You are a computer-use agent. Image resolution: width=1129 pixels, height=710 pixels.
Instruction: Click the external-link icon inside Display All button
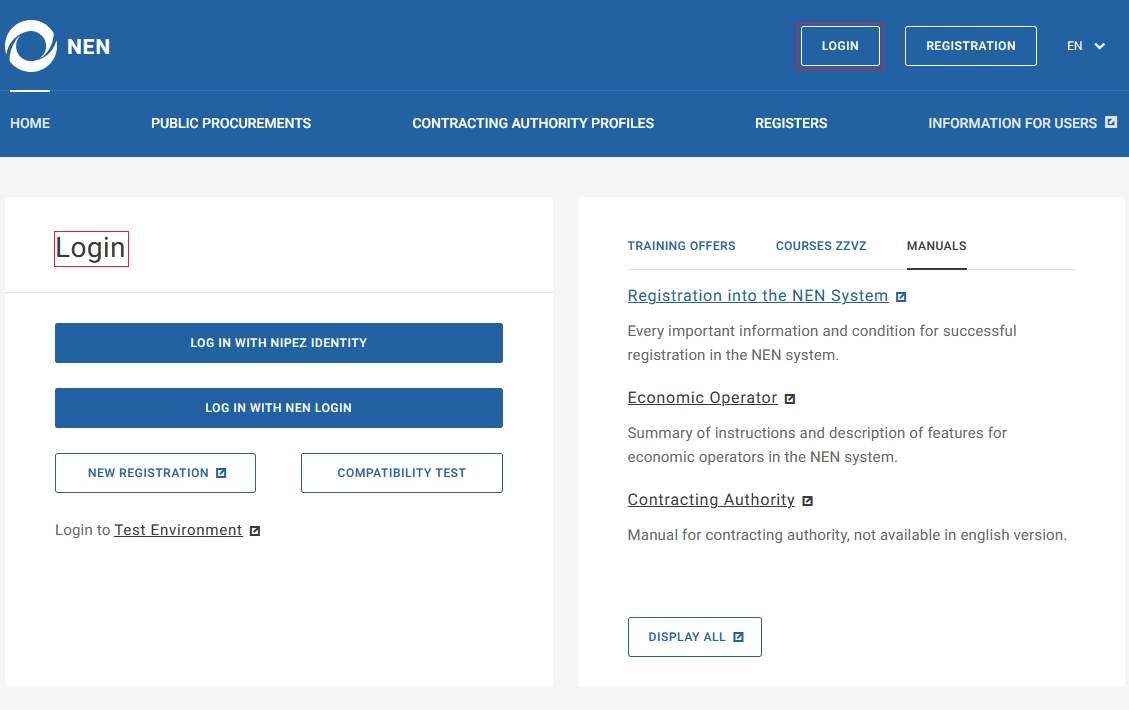click(738, 637)
